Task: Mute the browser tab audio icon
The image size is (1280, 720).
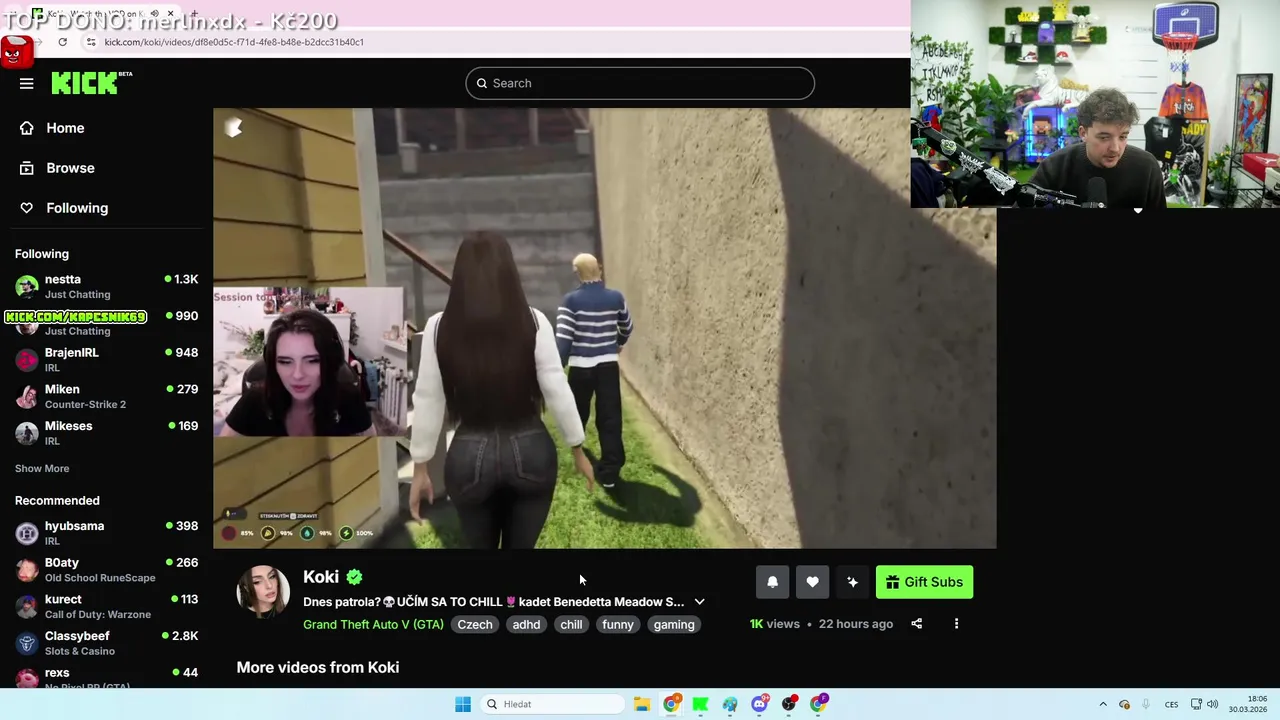Action: pos(154,14)
